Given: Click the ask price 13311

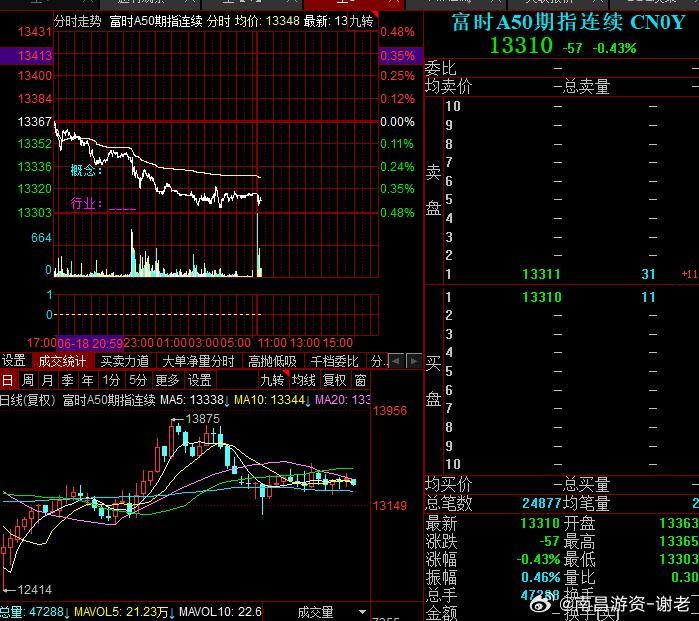Looking at the screenshot, I should (541, 274).
